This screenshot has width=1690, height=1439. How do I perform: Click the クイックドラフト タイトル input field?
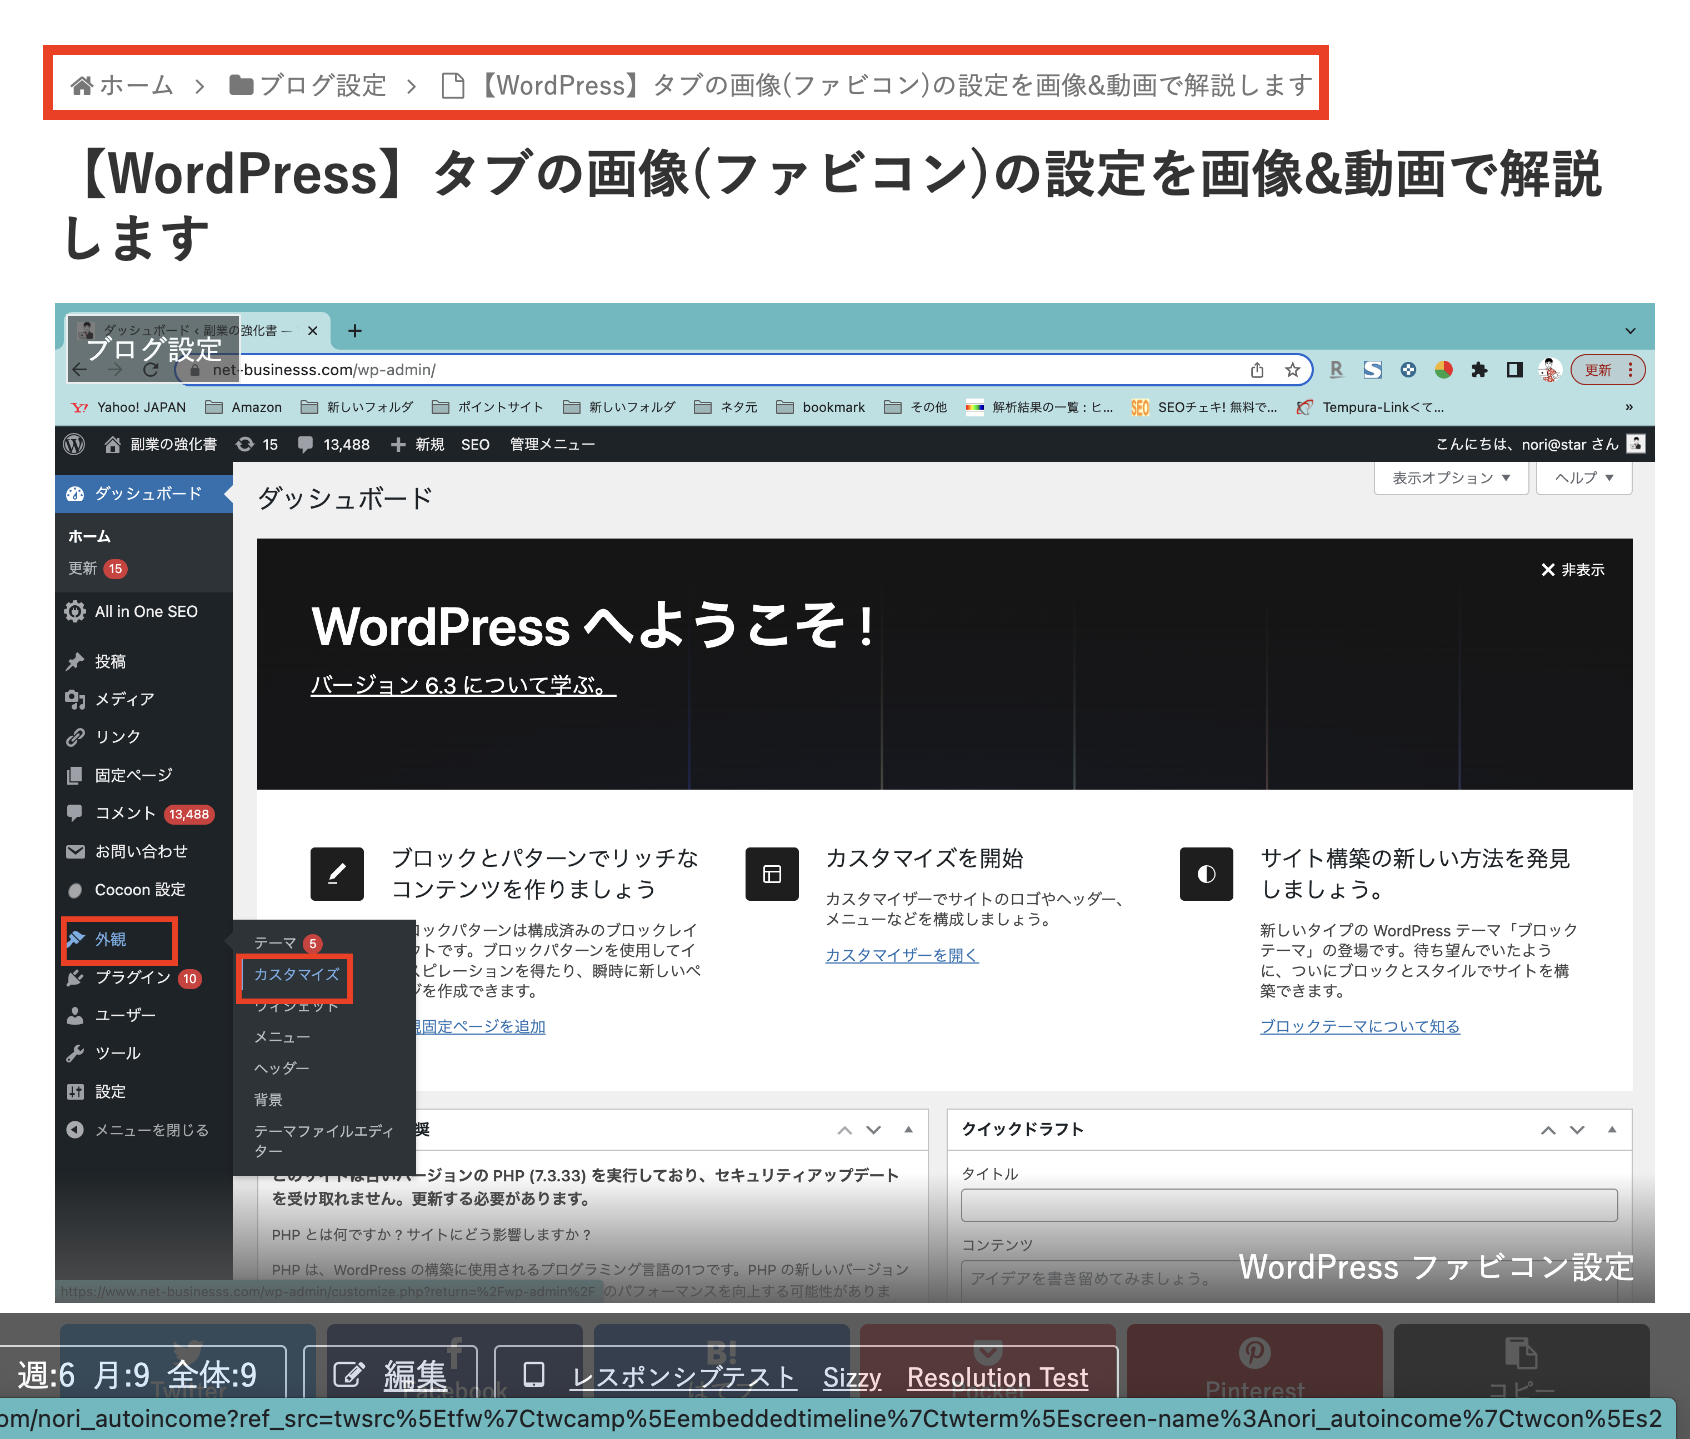pyautogui.click(x=1289, y=1205)
